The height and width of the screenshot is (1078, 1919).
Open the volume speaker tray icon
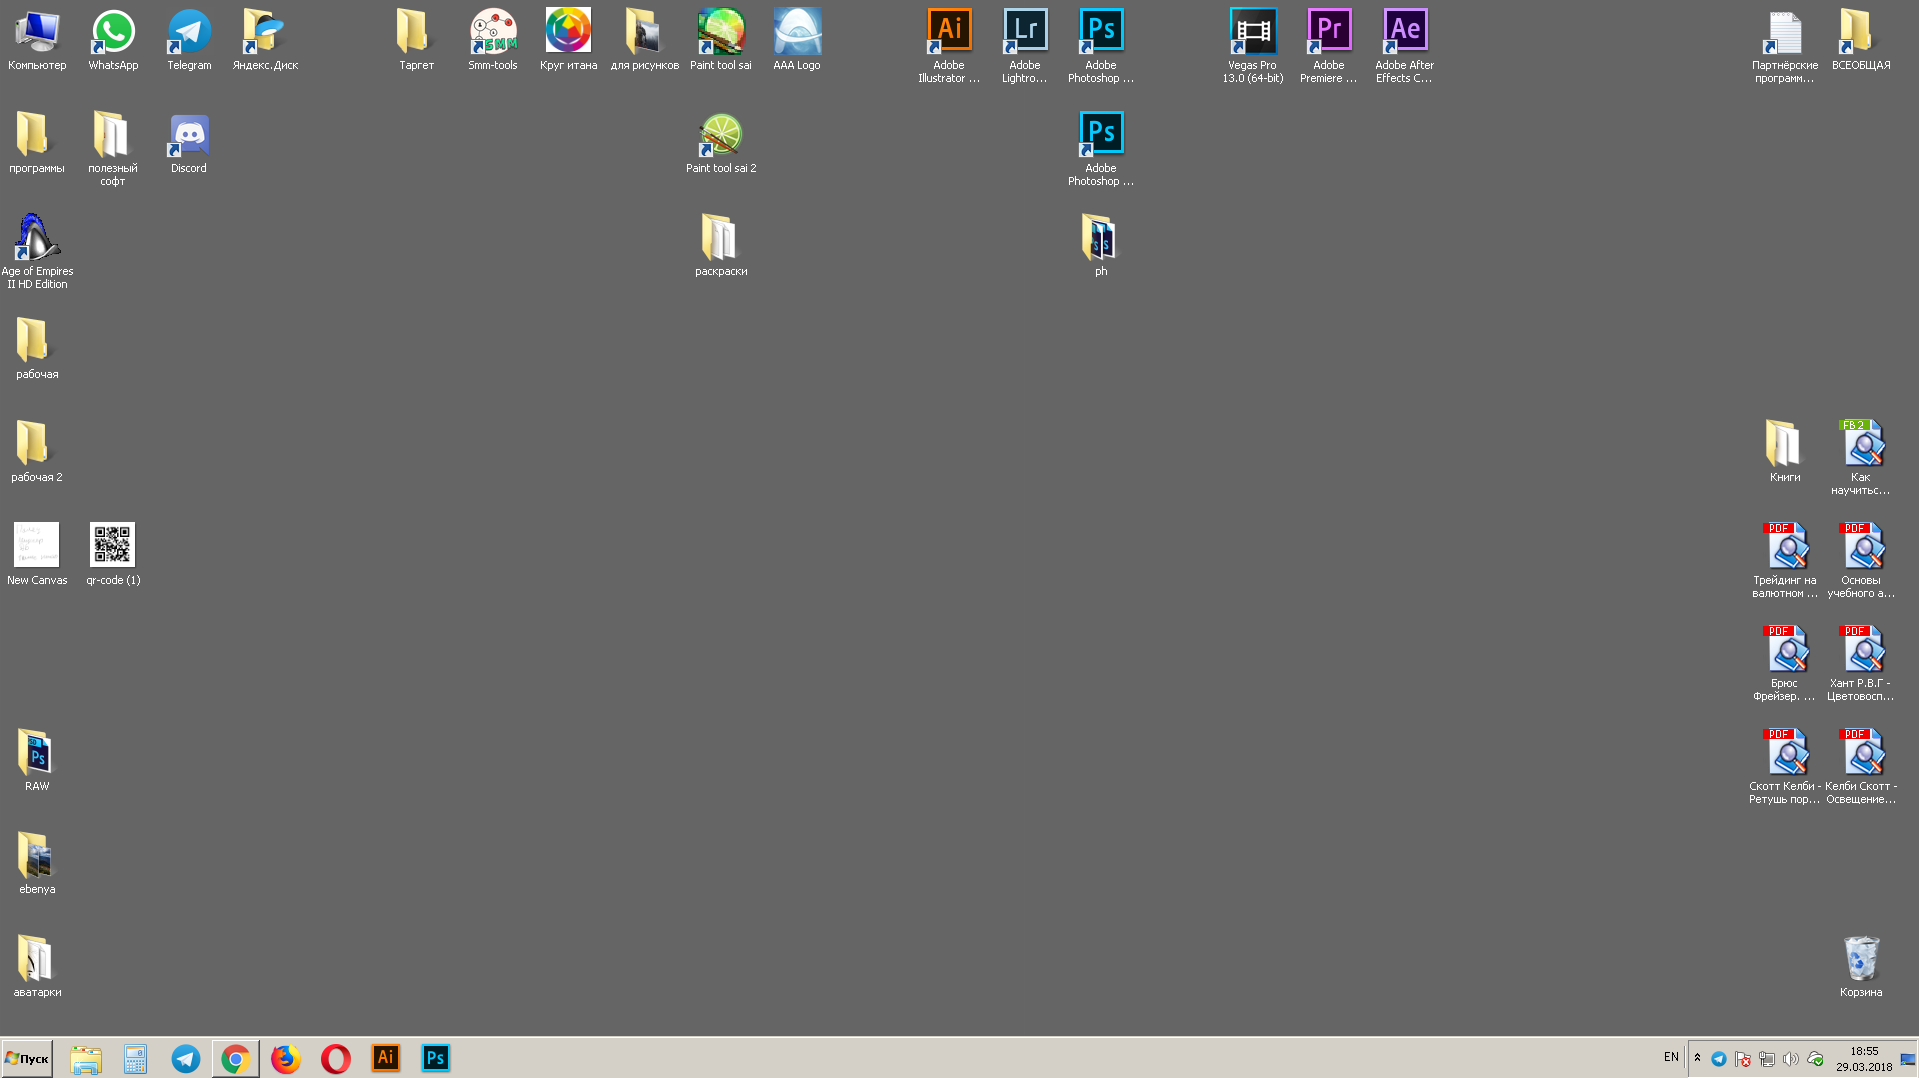click(x=1791, y=1059)
